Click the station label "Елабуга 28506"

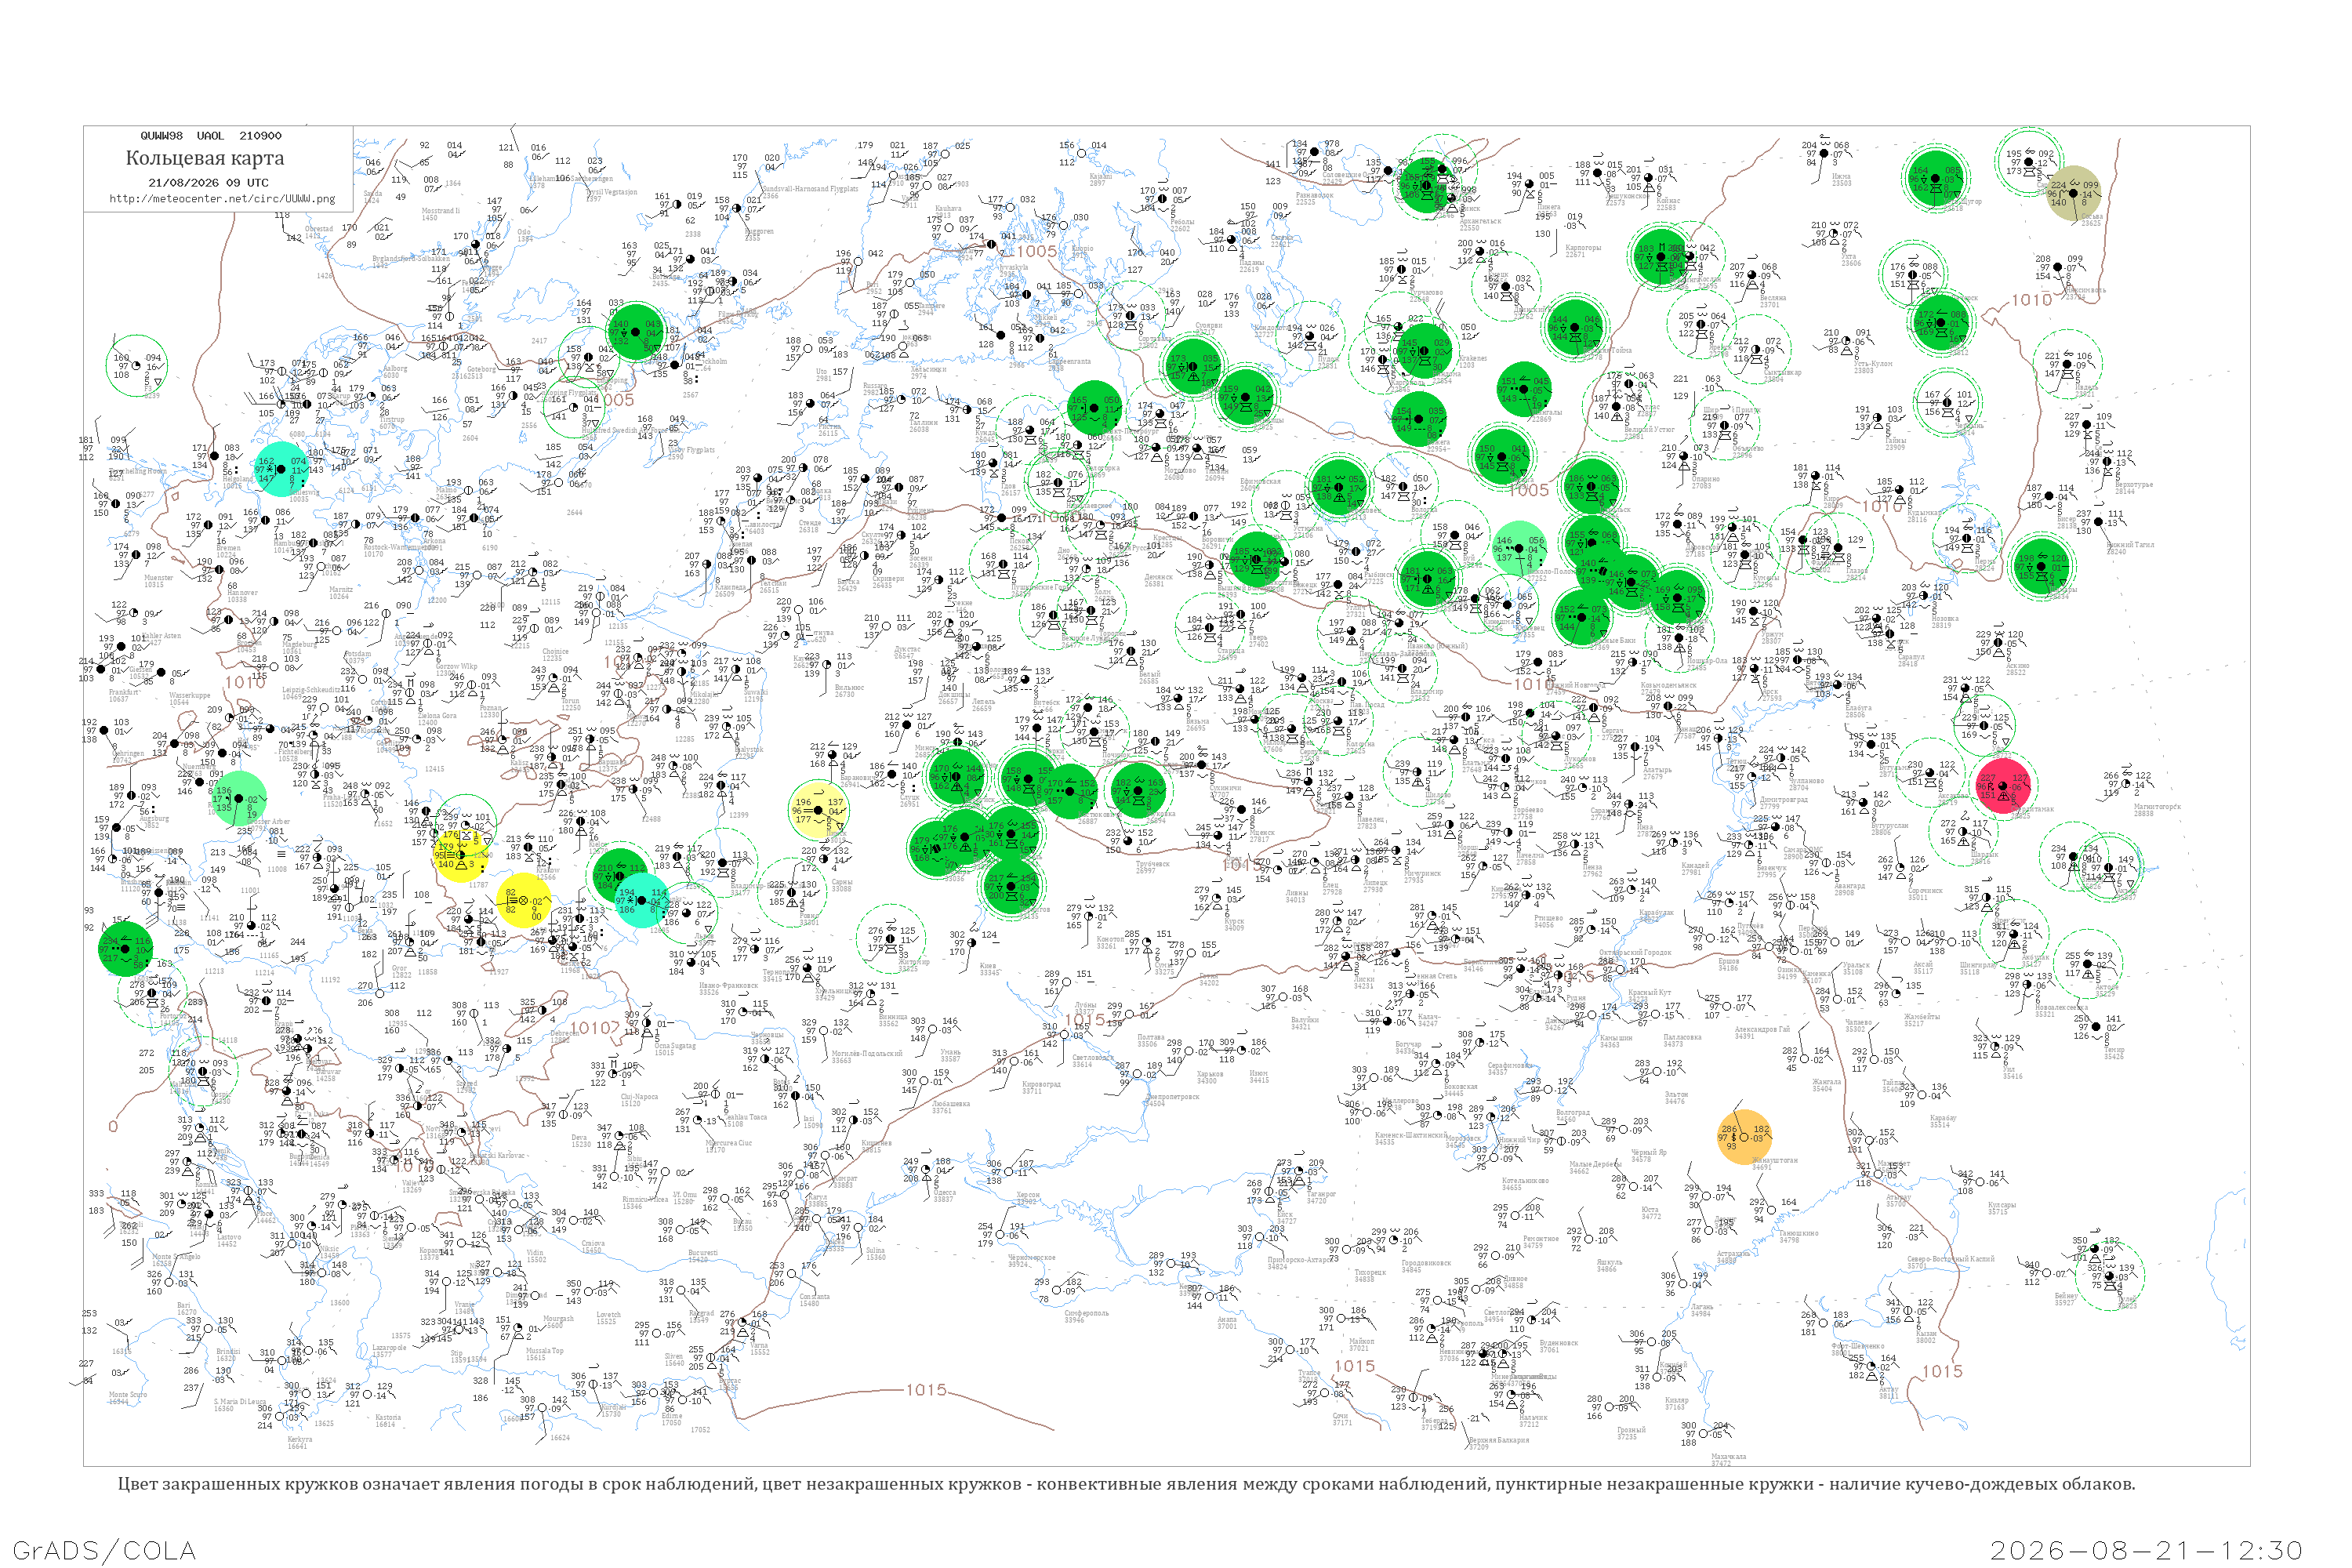pyautogui.click(x=1858, y=711)
